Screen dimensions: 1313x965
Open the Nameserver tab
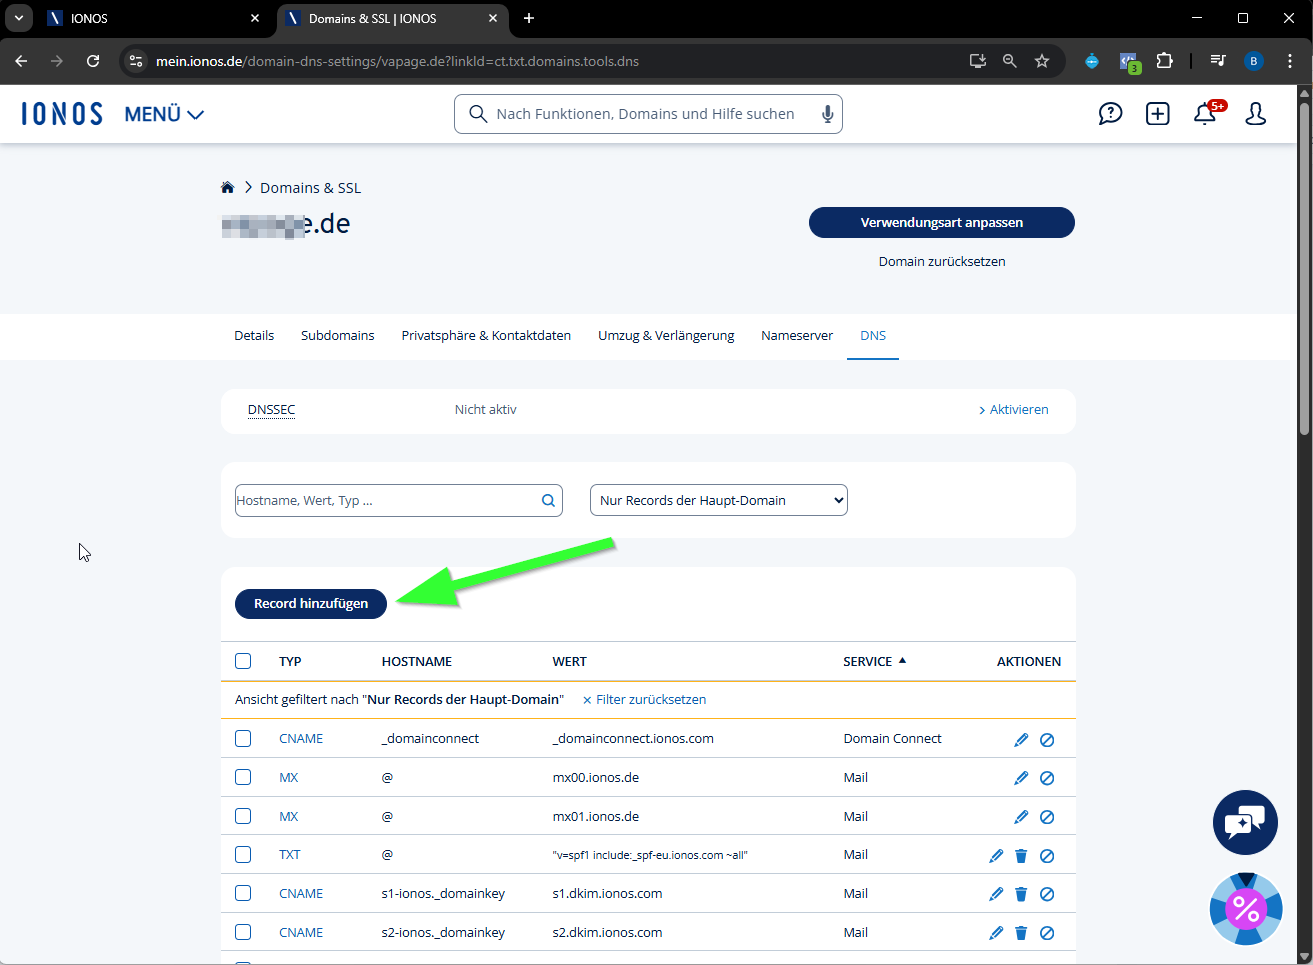pos(797,336)
